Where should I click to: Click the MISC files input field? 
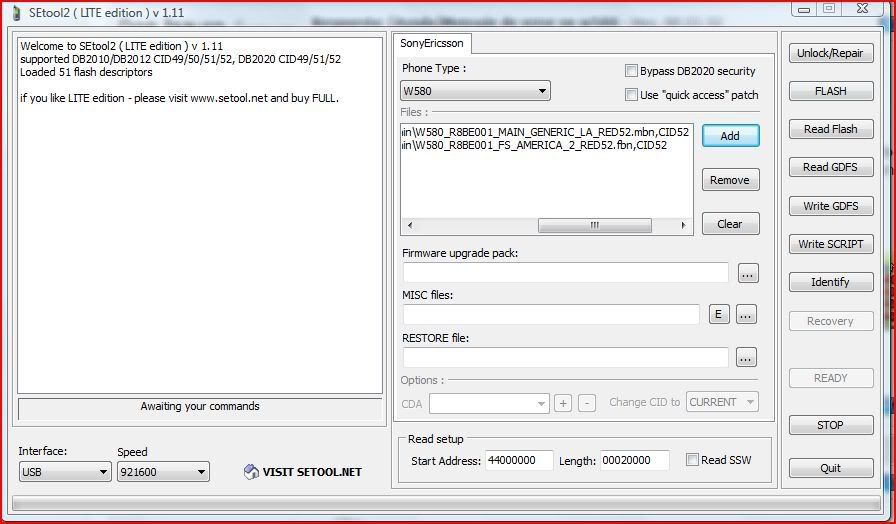[551, 314]
